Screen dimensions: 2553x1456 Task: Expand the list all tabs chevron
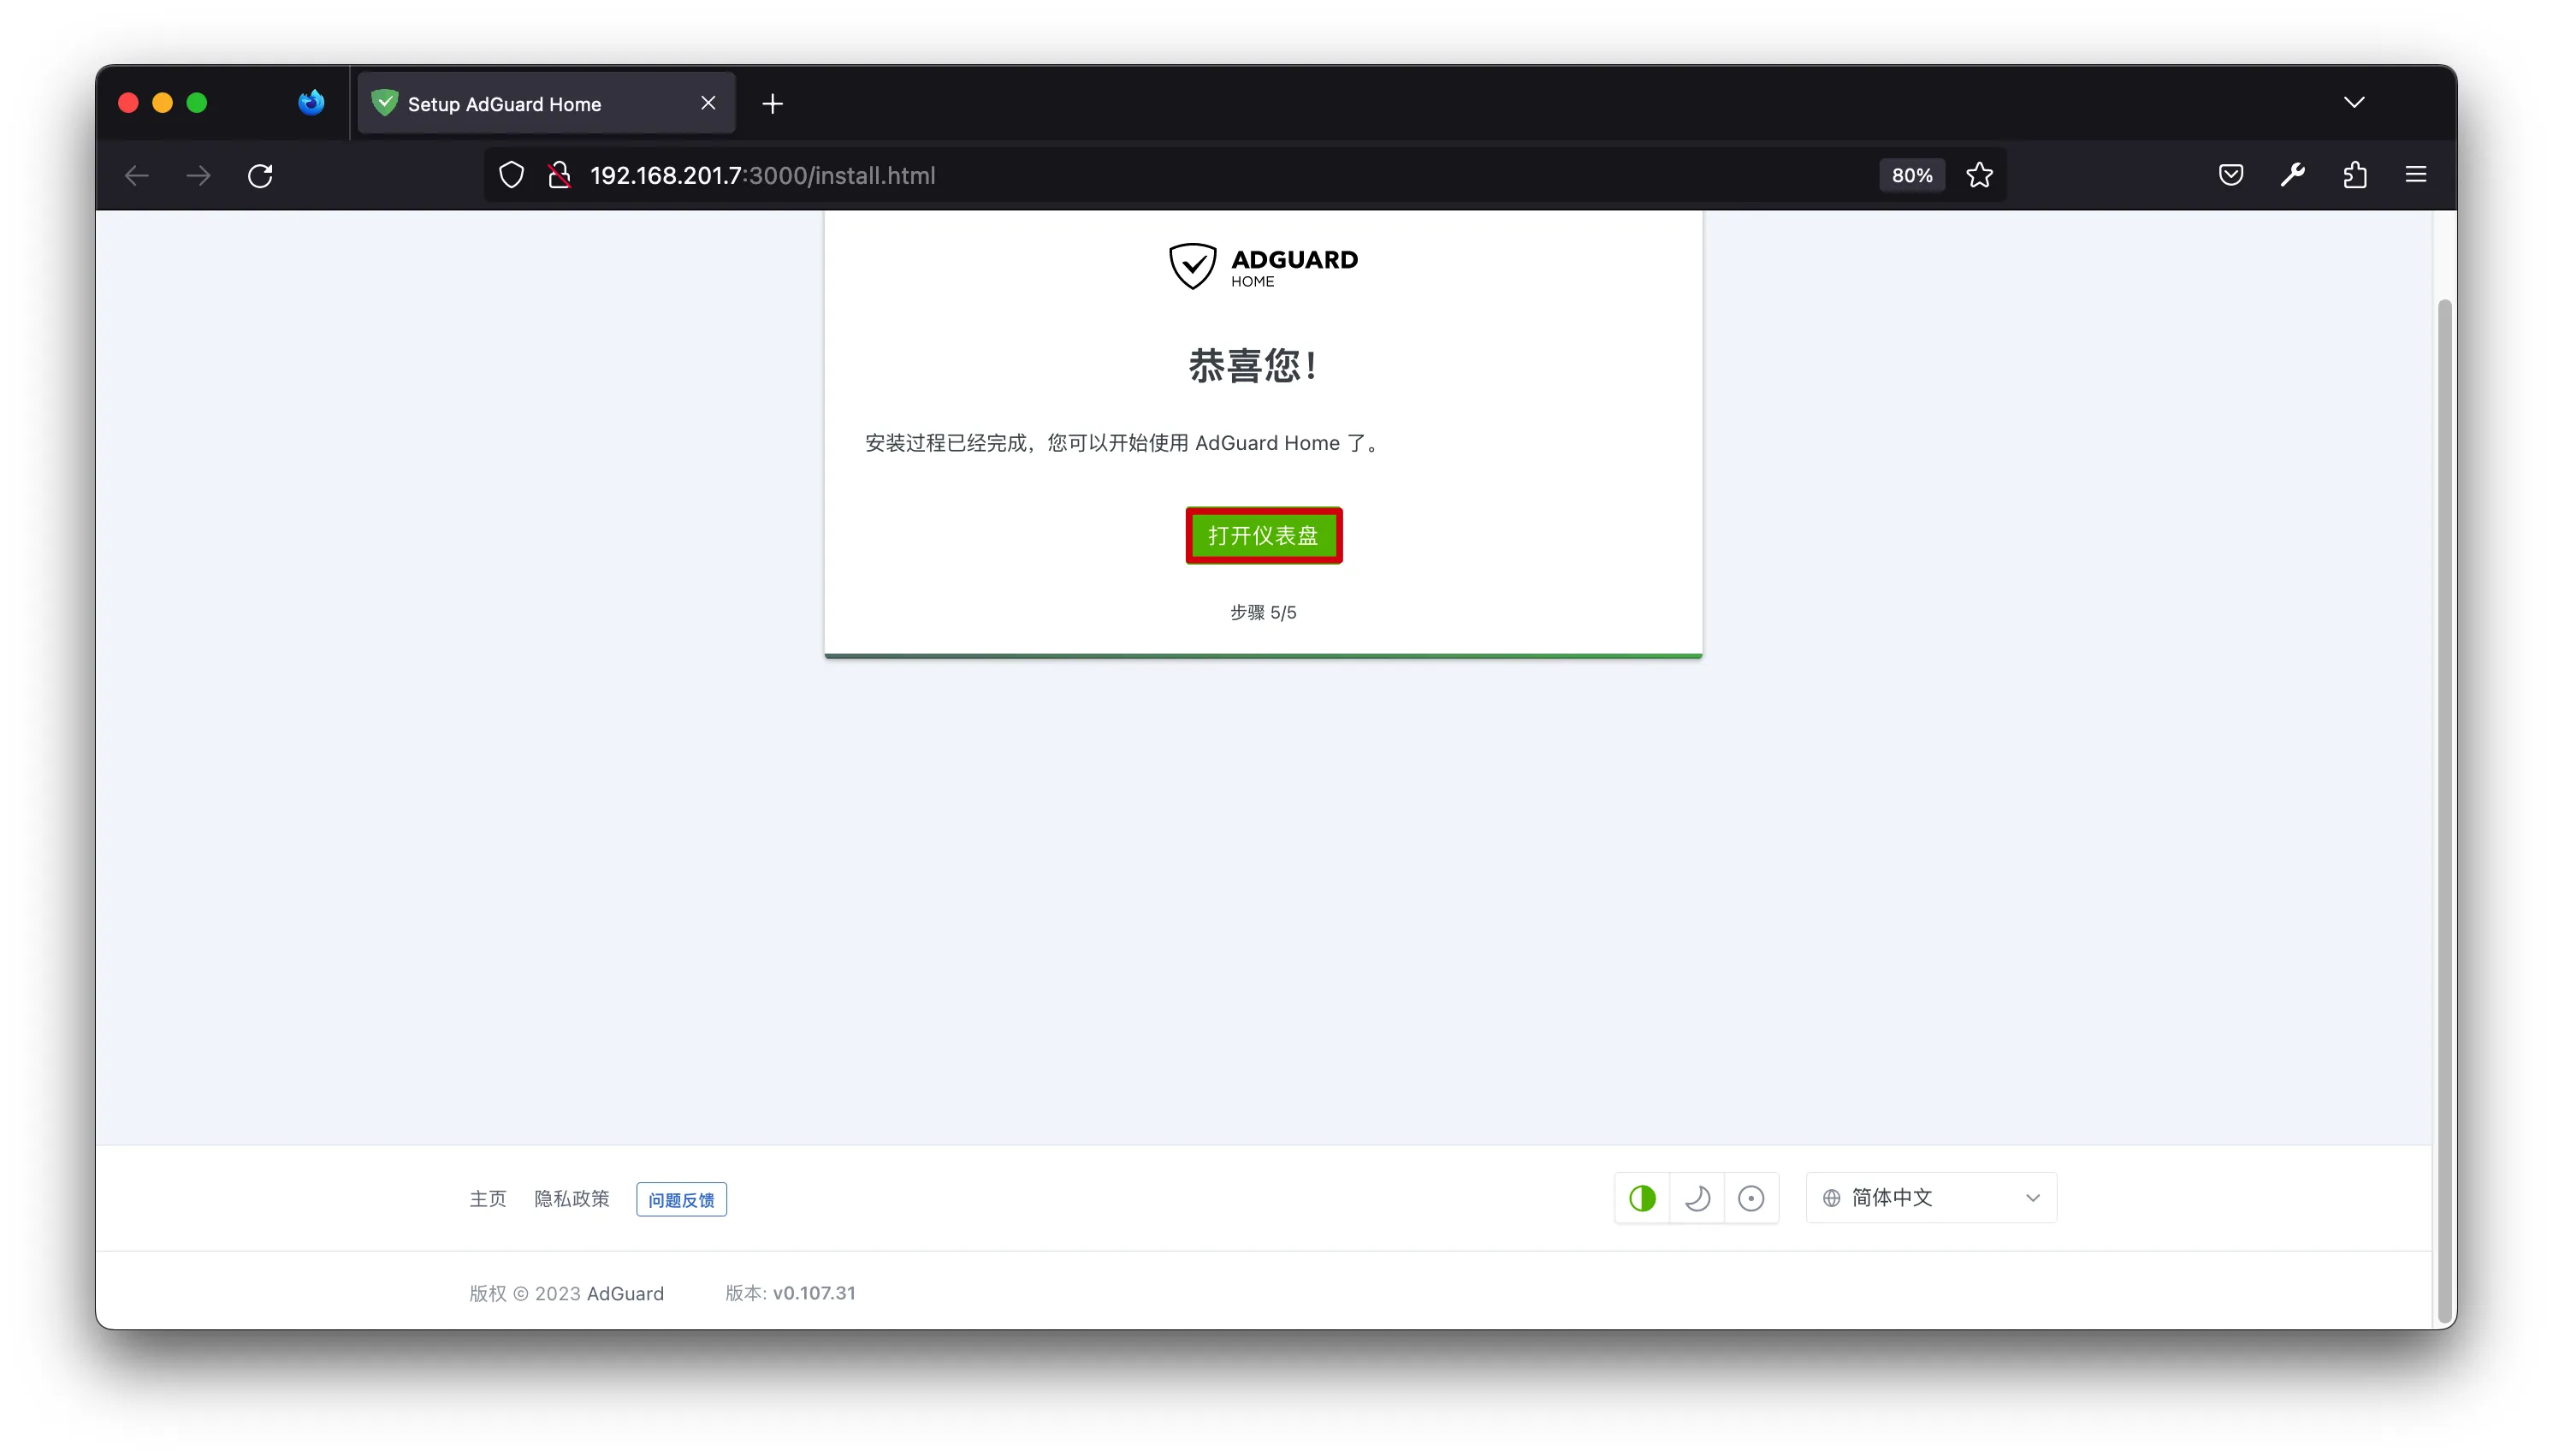[x=2354, y=102]
